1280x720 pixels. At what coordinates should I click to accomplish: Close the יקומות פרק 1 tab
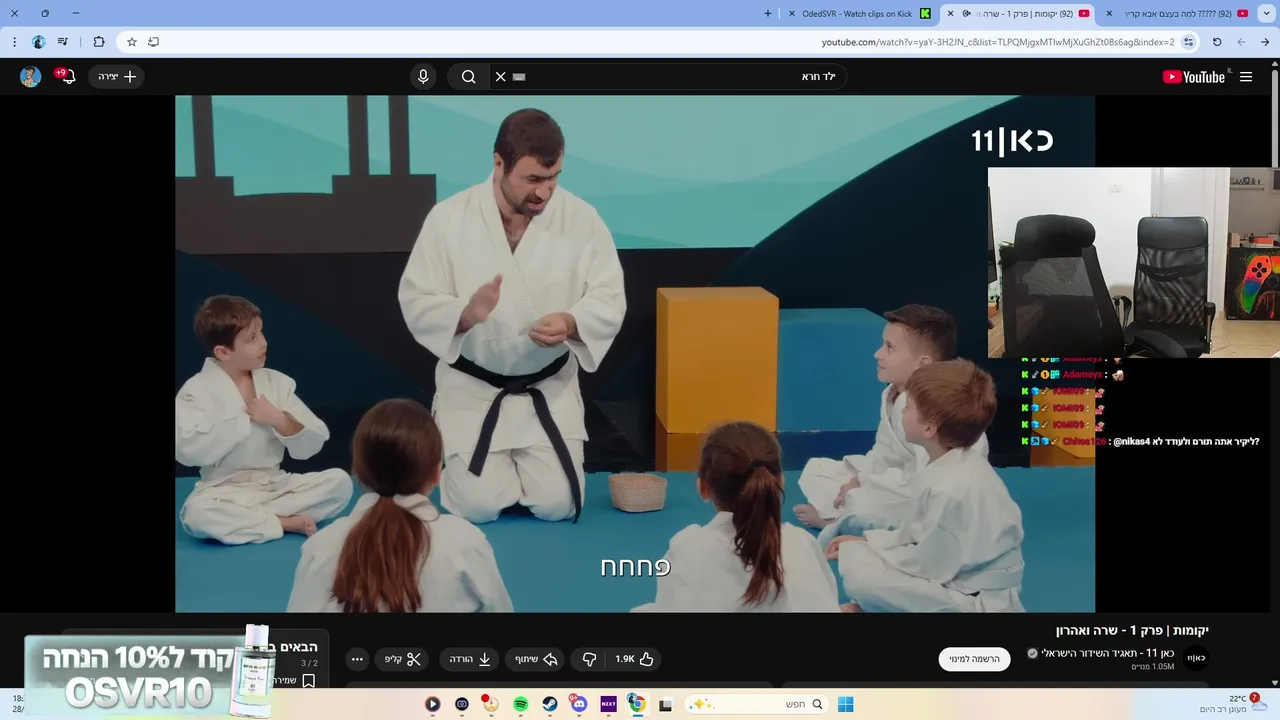(951, 14)
